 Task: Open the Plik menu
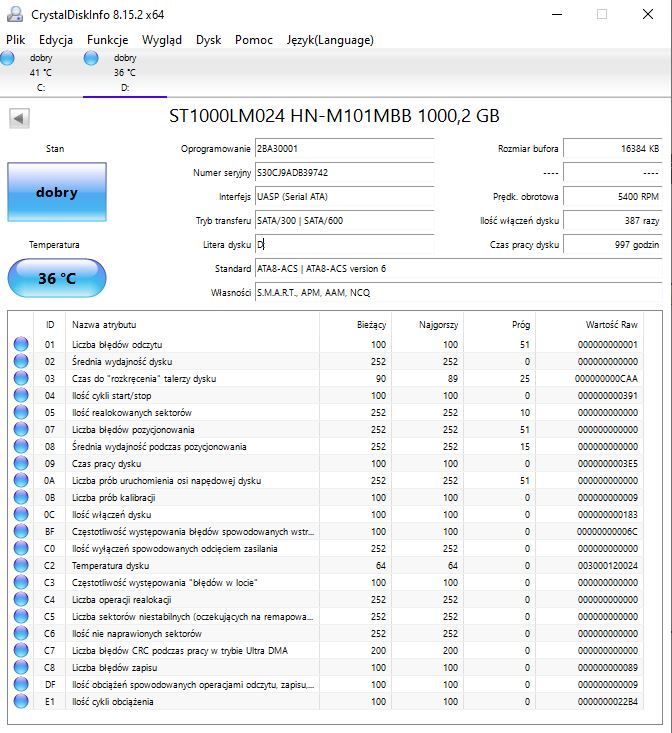point(15,40)
